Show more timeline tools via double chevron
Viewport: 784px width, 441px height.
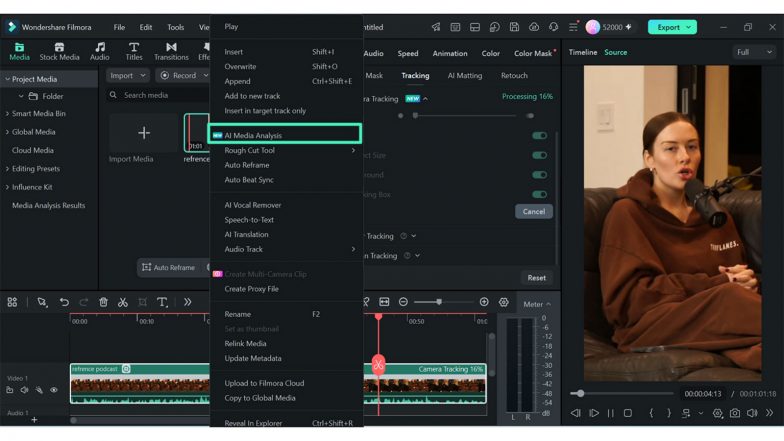(x=188, y=302)
